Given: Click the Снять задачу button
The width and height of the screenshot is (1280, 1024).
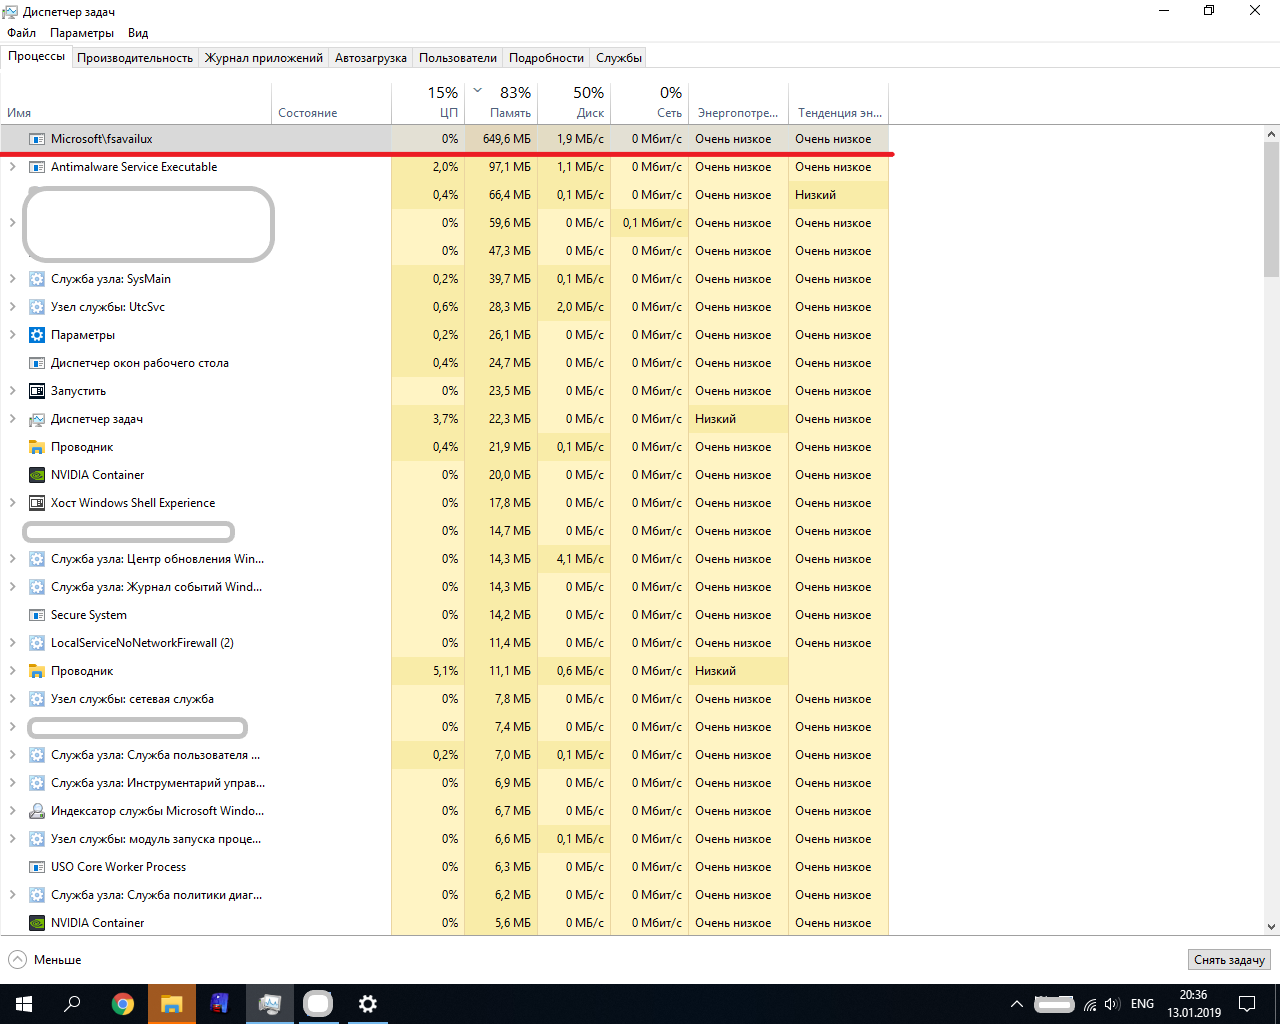Looking at the screenshot, I should pos(1229,960).
